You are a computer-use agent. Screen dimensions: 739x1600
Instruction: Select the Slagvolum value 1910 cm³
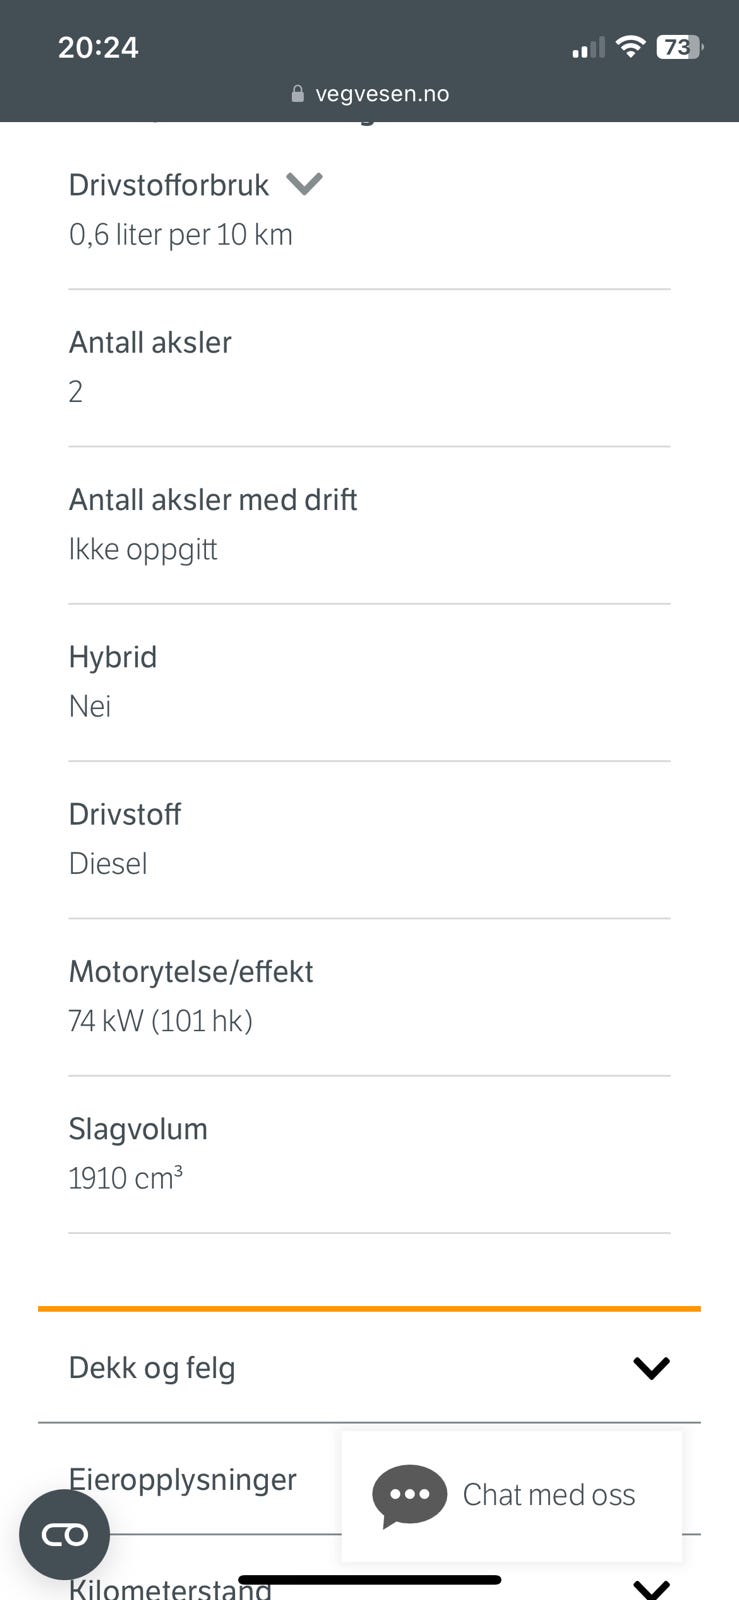(x=126, y=1178)
